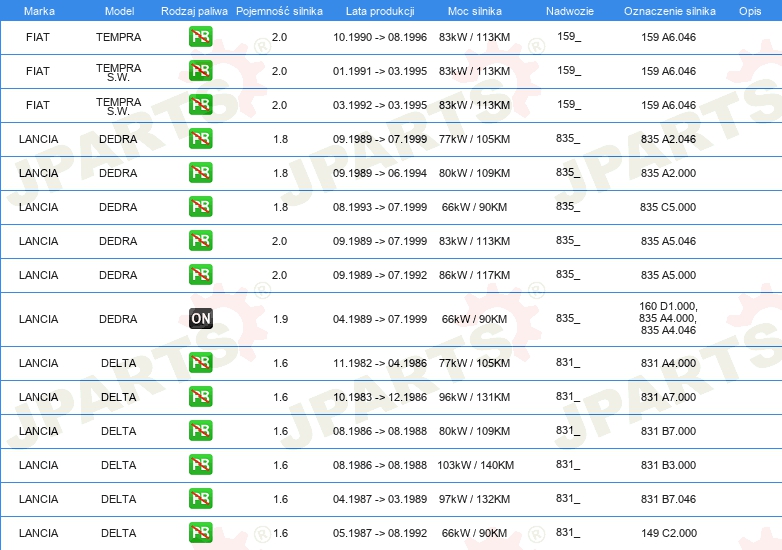Click the Moc silnika column header
This screenshot has width=782, height=550.
[475, 11]
